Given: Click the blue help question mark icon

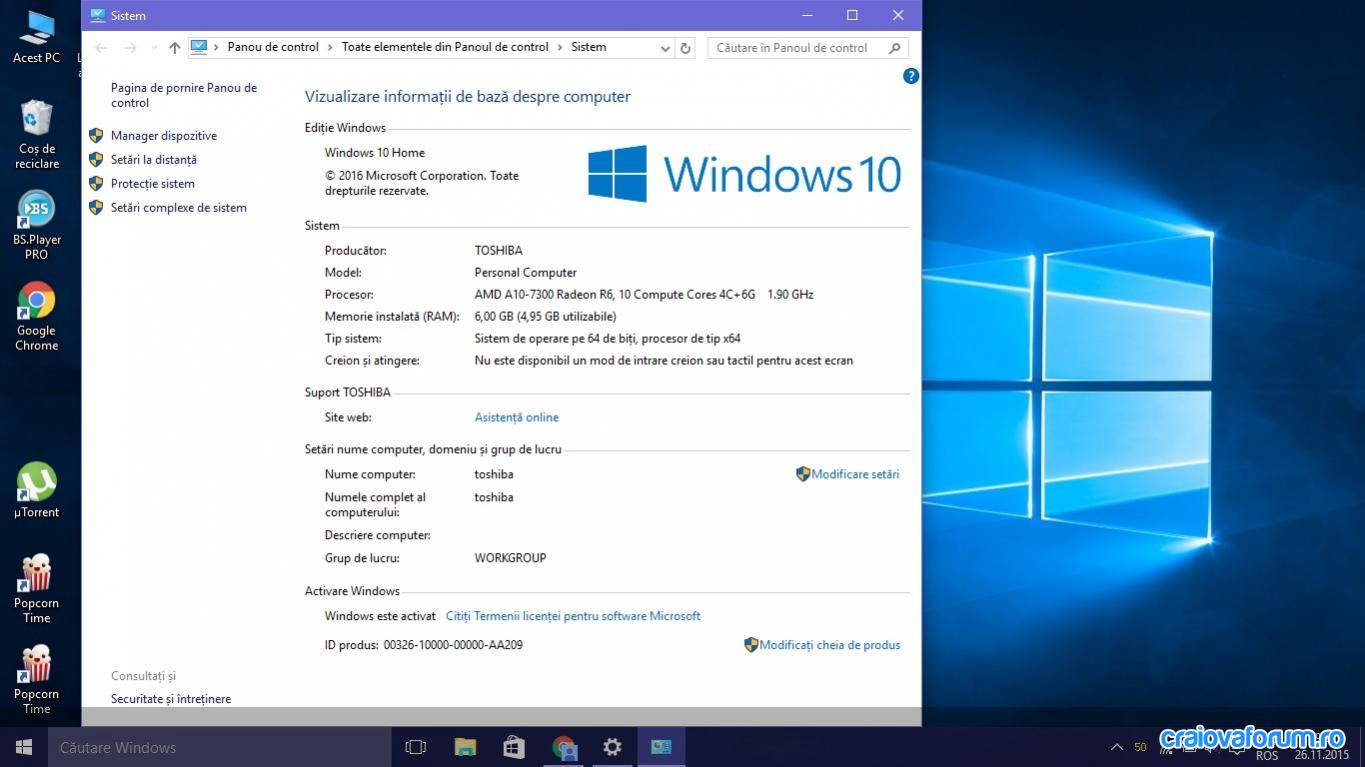Looking at the screenshot, I should click(911, 76).
